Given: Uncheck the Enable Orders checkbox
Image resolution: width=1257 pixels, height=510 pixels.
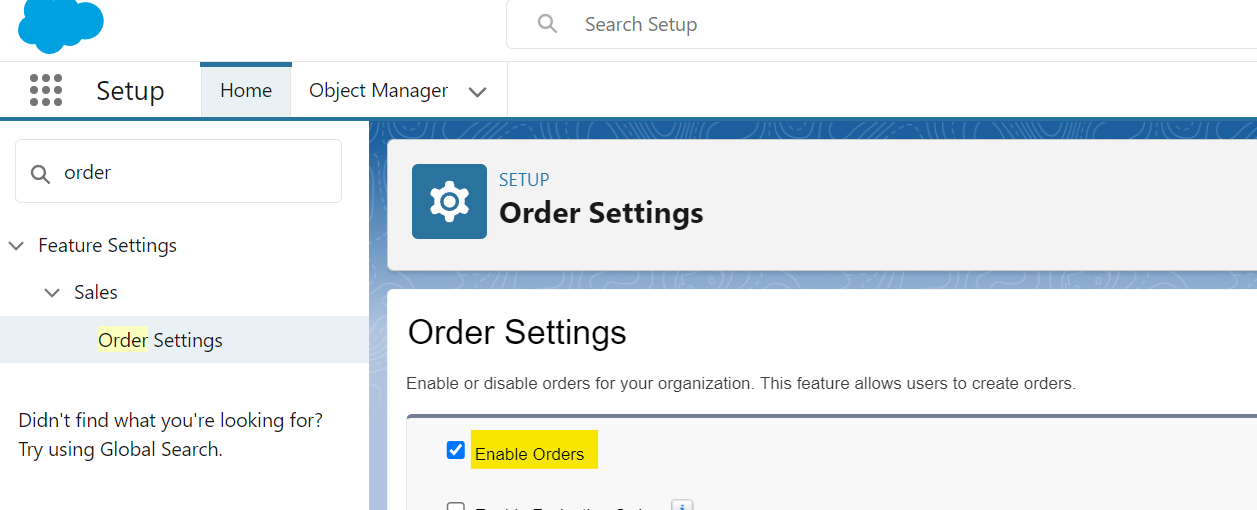Looking at the screenshot, I should 456,450.
